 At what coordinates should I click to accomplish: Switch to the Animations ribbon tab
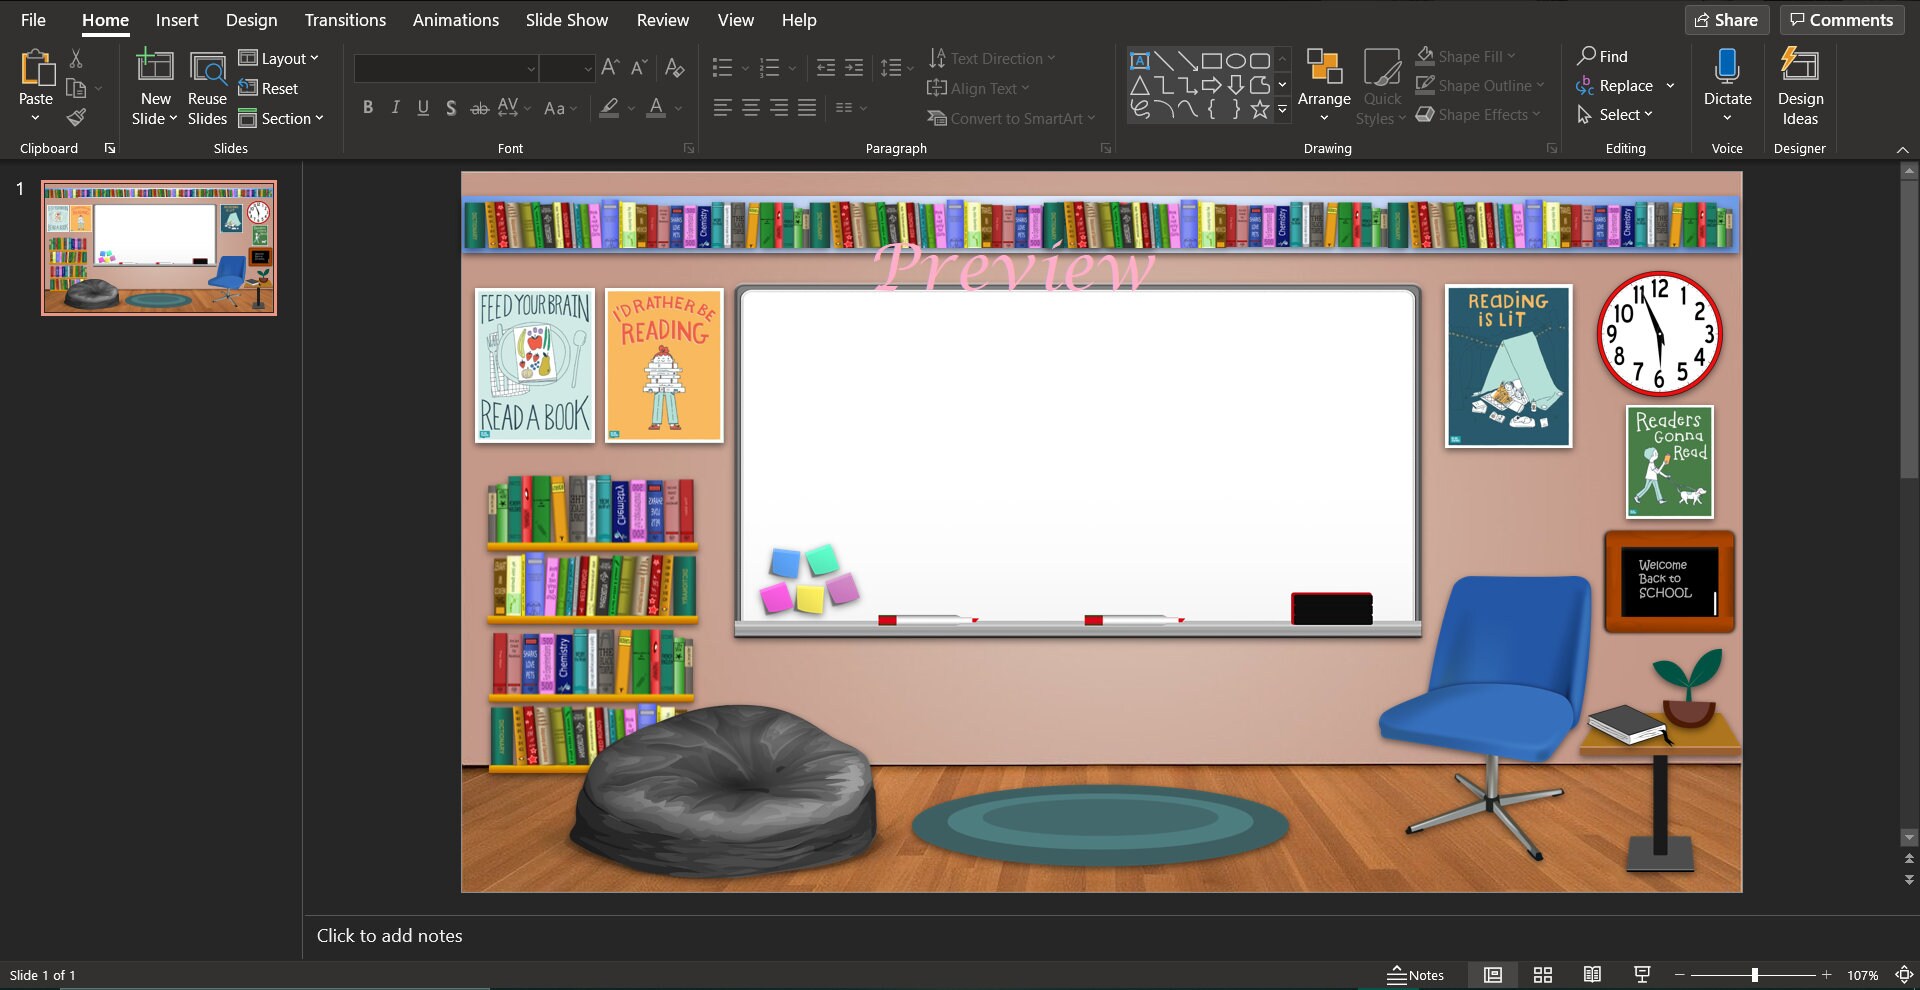click(456, 19)
